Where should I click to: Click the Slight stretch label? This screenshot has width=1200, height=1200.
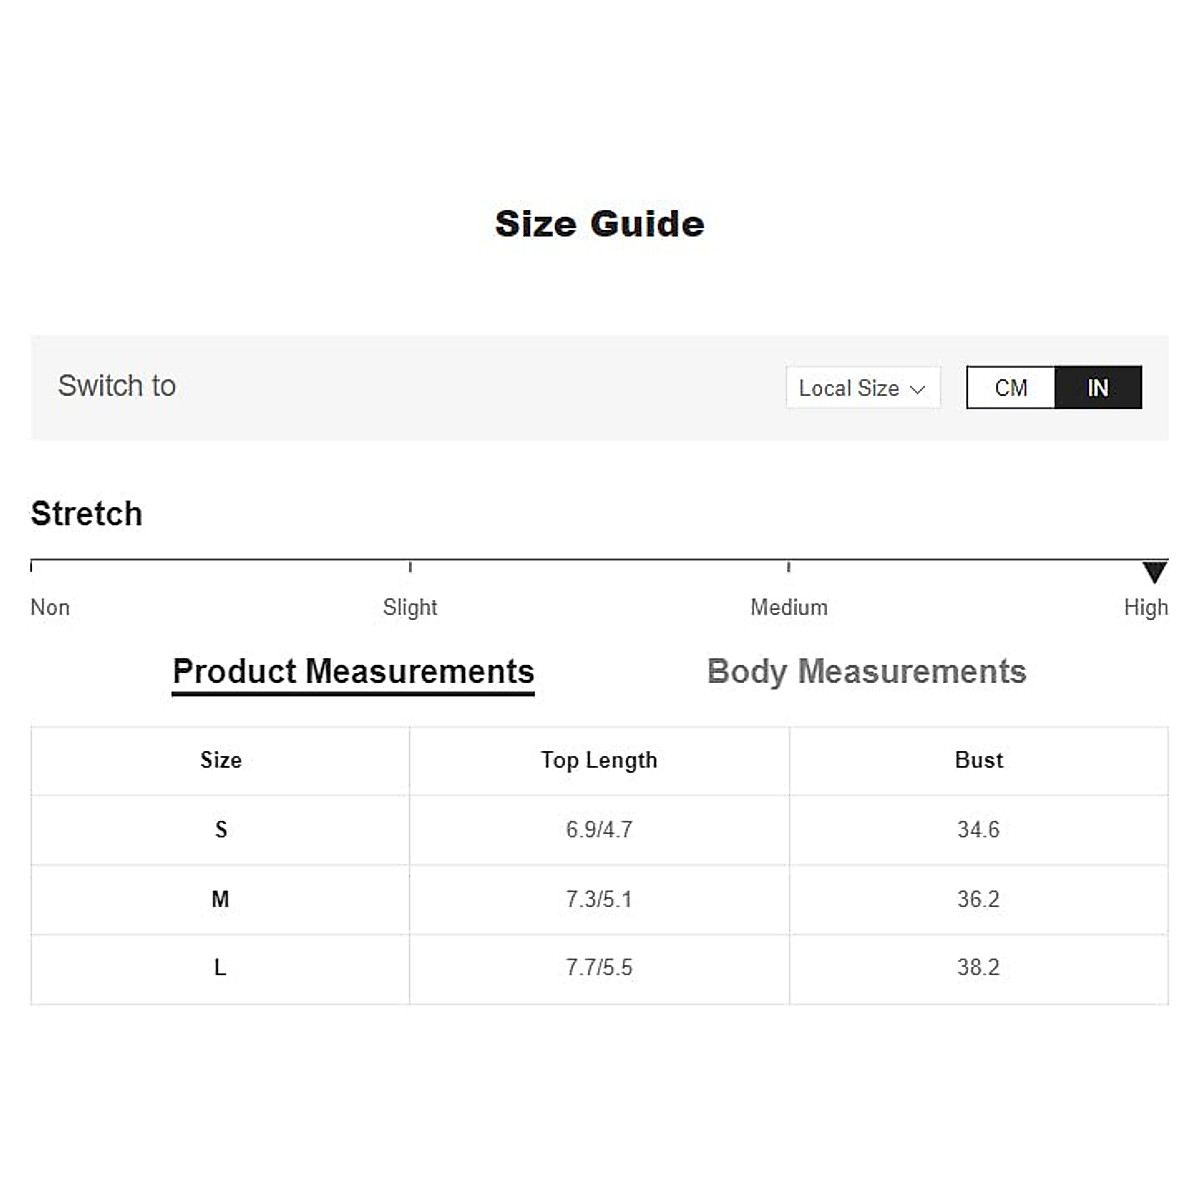click(410, 607)
